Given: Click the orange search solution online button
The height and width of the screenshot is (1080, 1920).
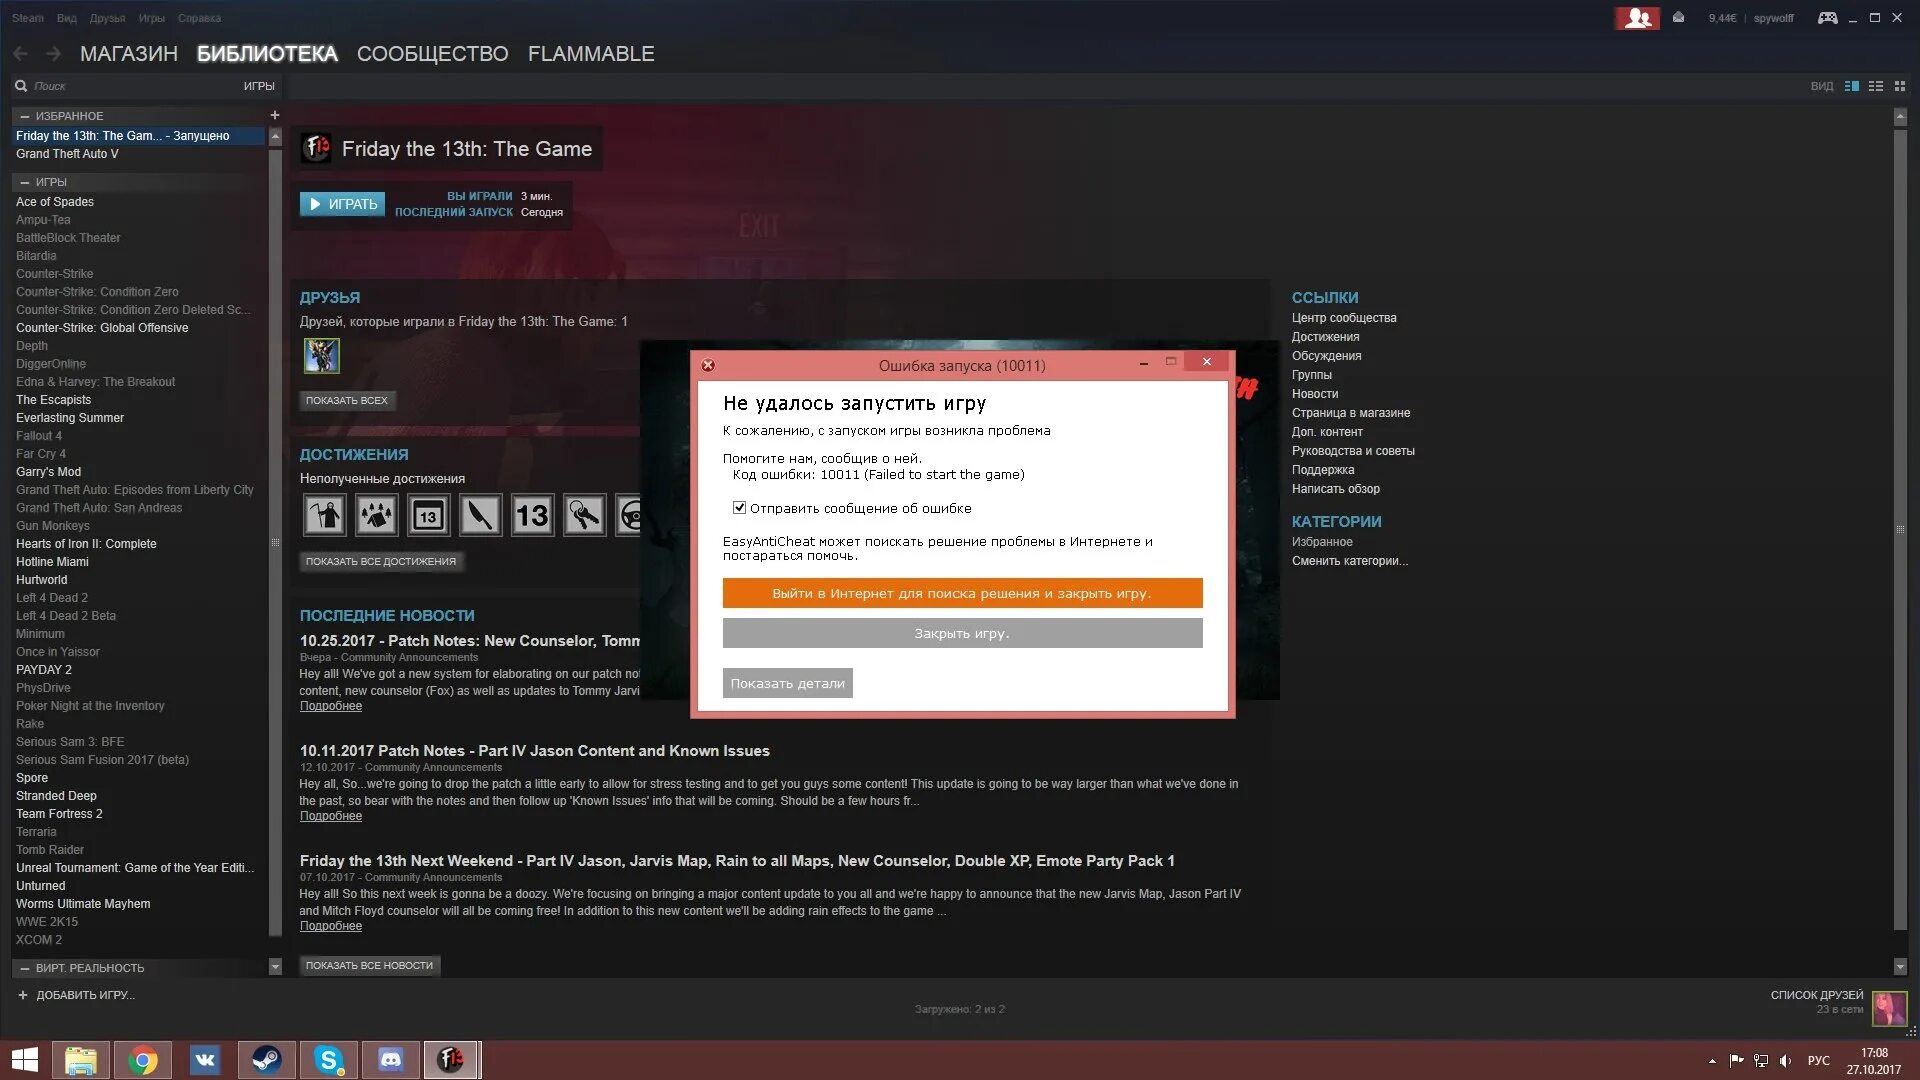Looking at the screenshot, I should 962,593.
